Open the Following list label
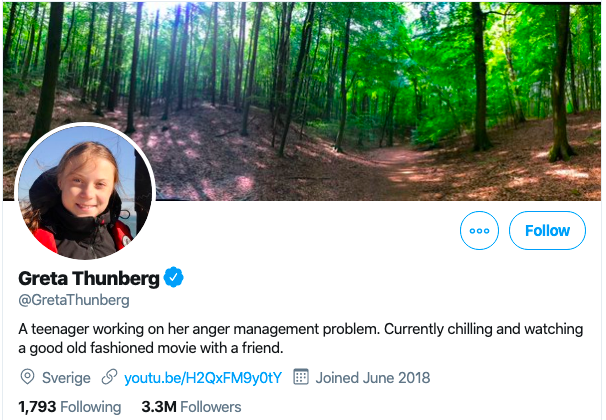 click(91, 407)
